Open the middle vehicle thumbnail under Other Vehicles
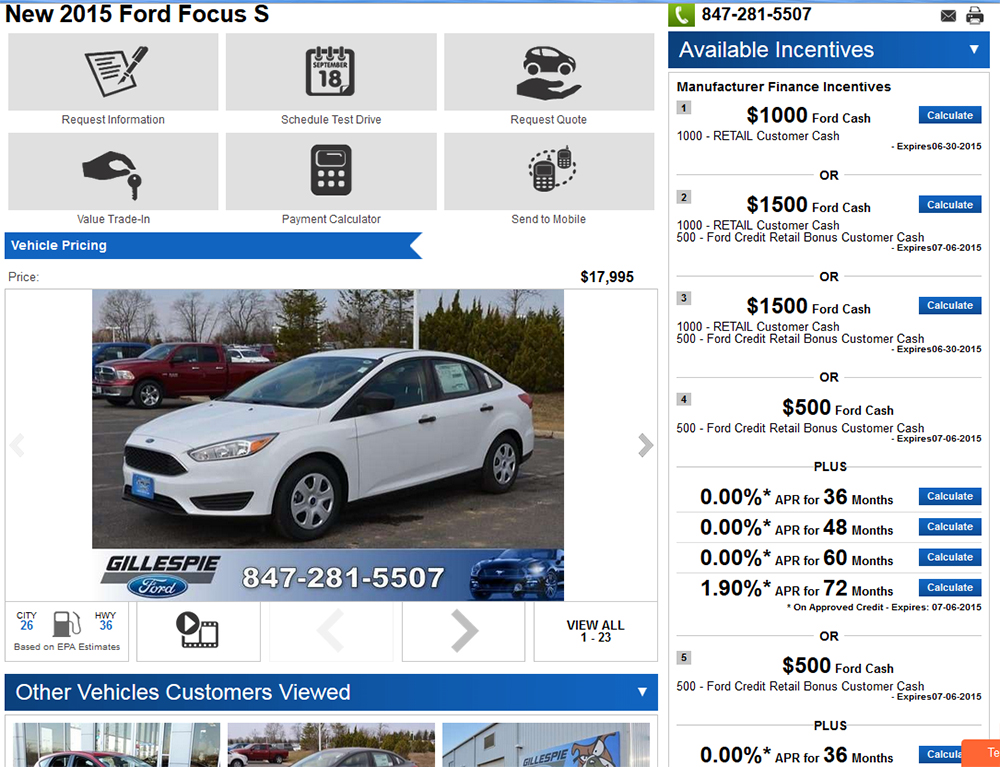Image resolution: width=1000 pixels, height=767 pixels. coord(331,745)
